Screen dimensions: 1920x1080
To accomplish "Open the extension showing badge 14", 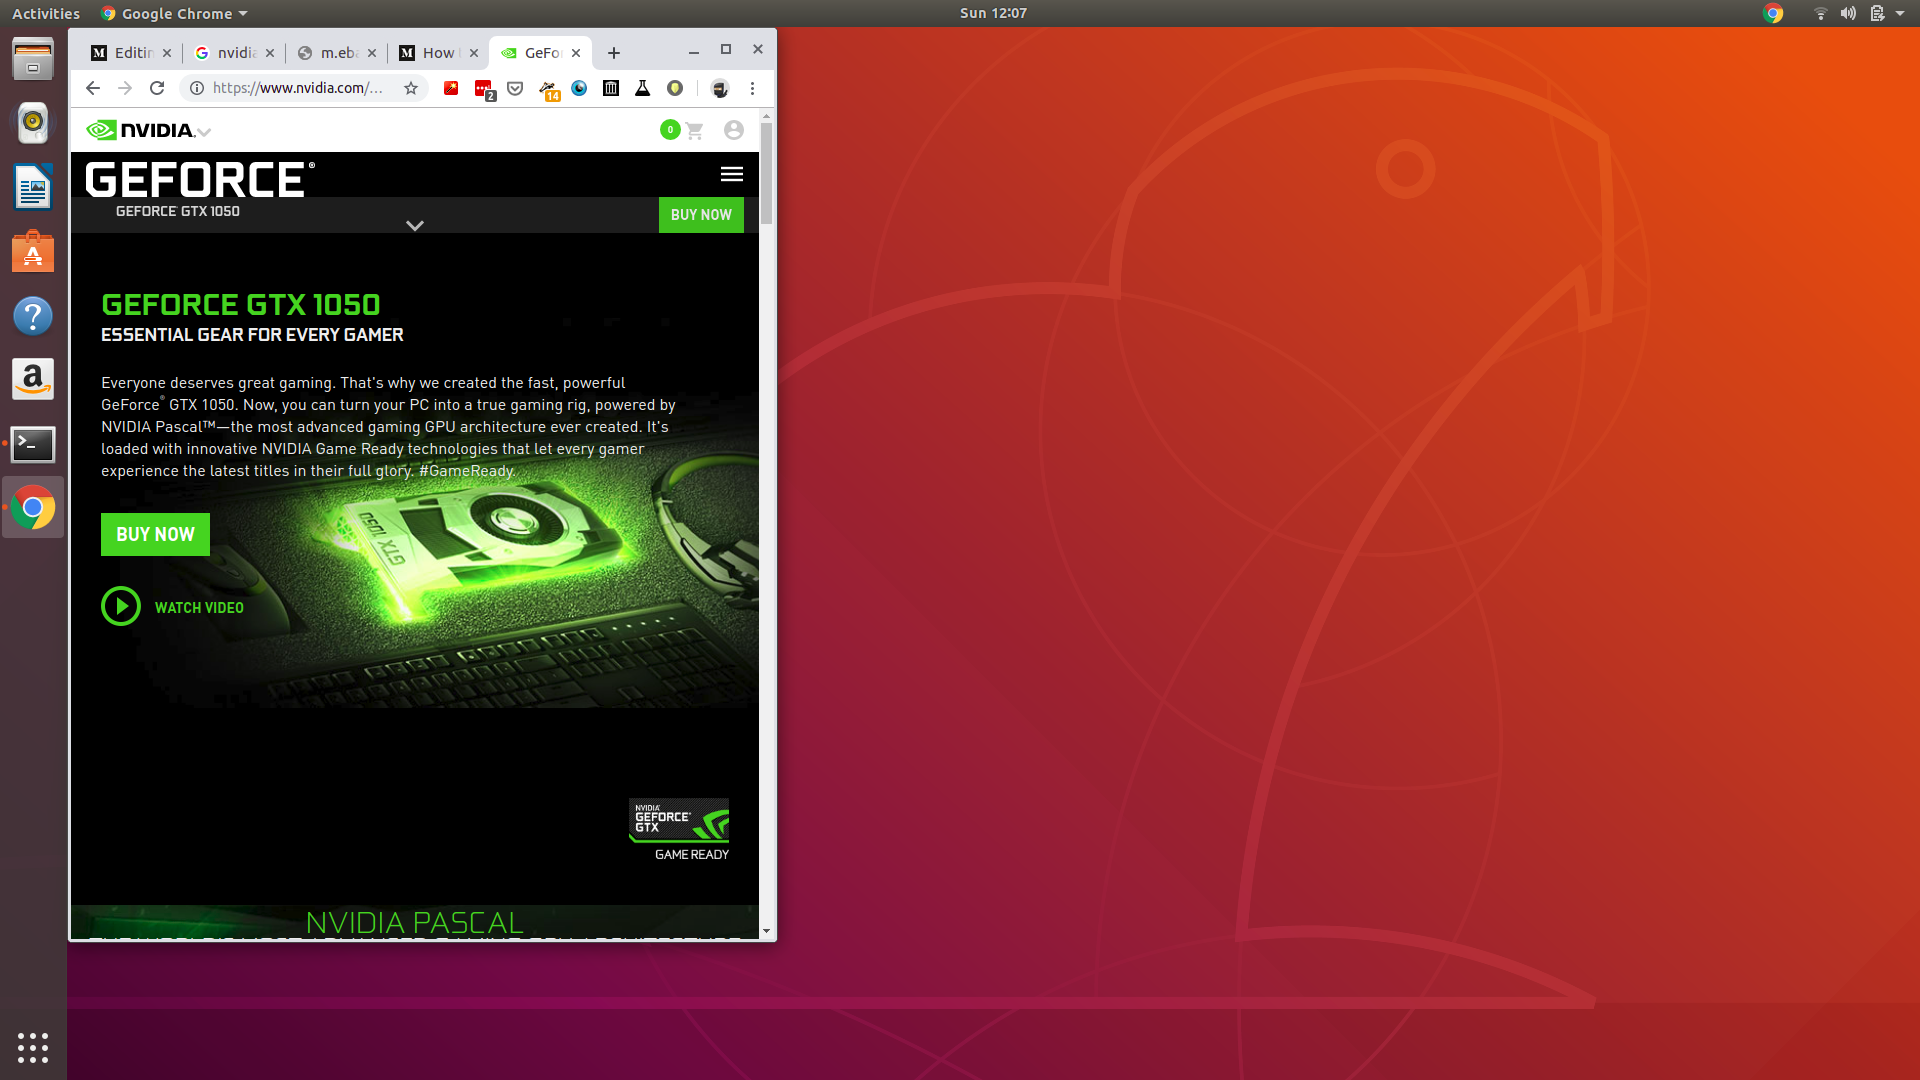I will 549,90.
